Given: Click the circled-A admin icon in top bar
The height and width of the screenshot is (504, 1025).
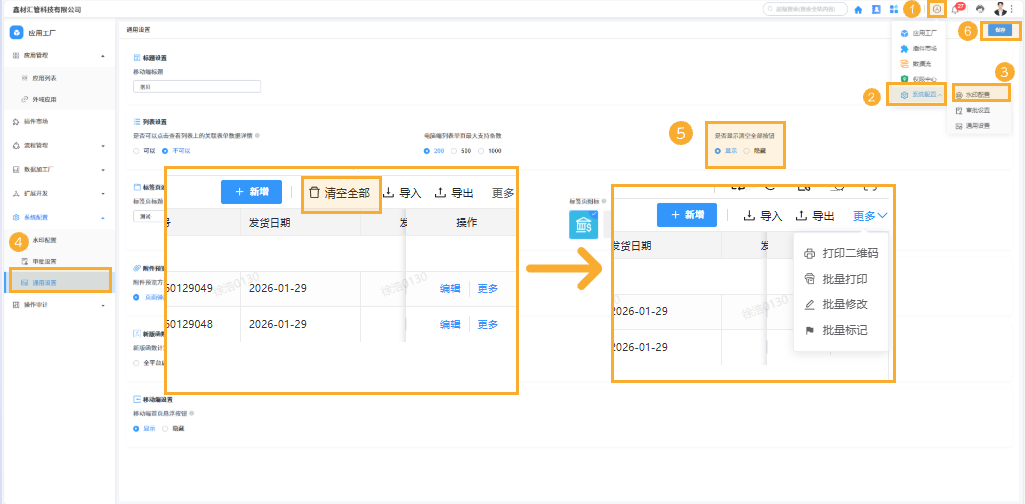Looking at the screenshot, I should pos(937,10).
